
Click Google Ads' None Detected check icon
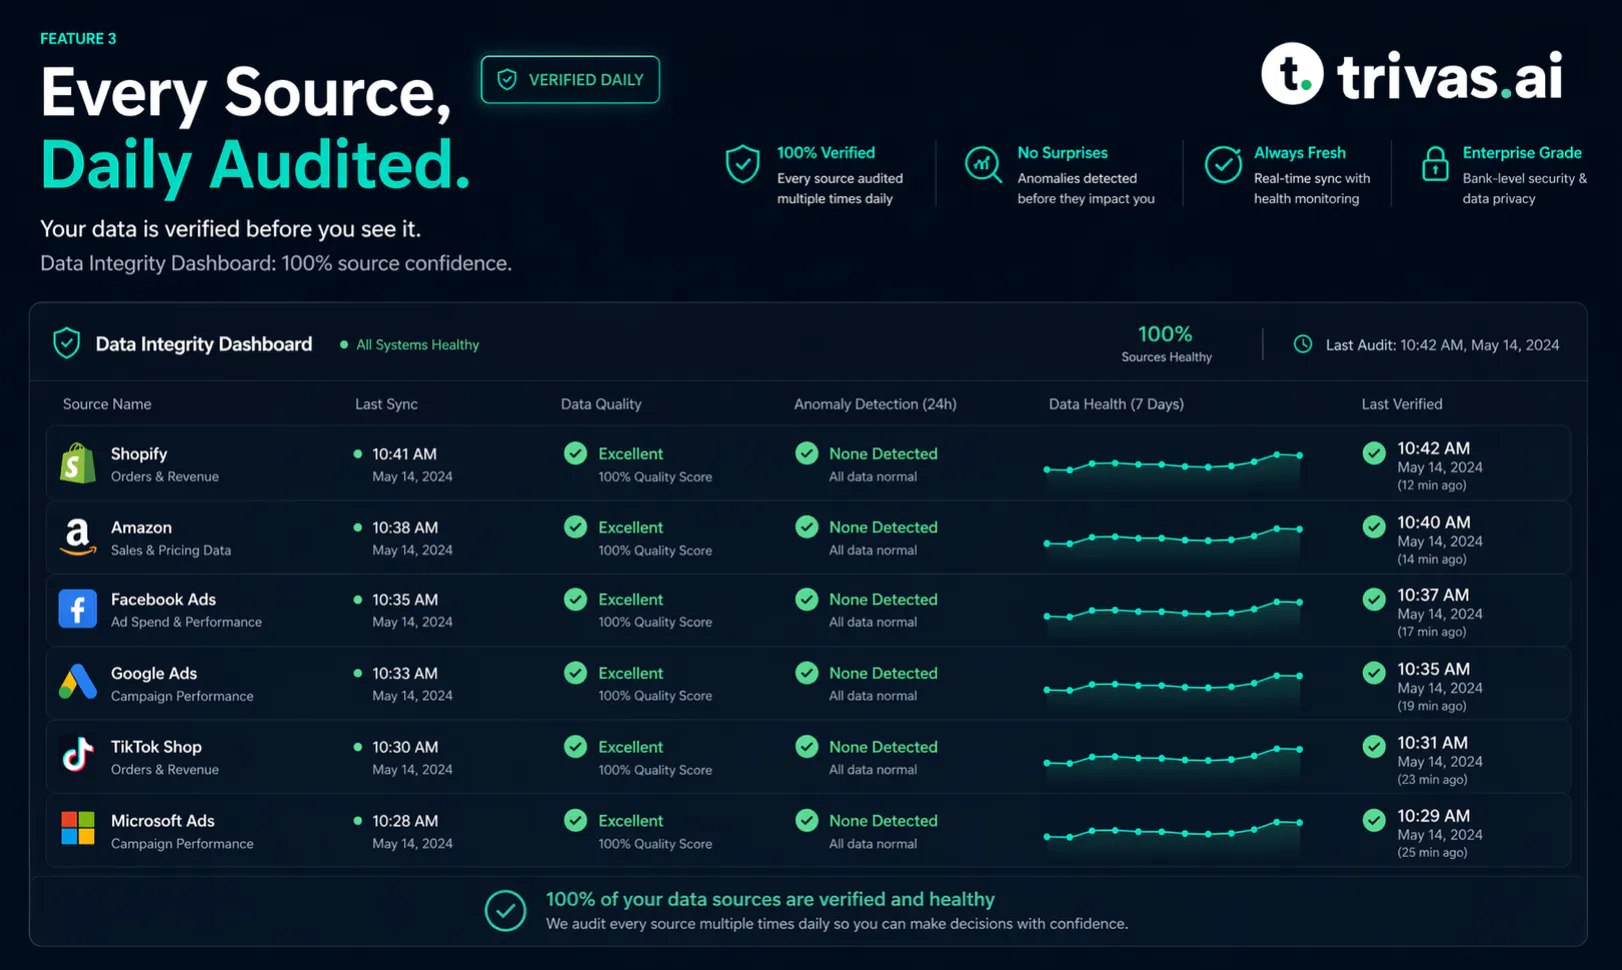pos(807,673)
